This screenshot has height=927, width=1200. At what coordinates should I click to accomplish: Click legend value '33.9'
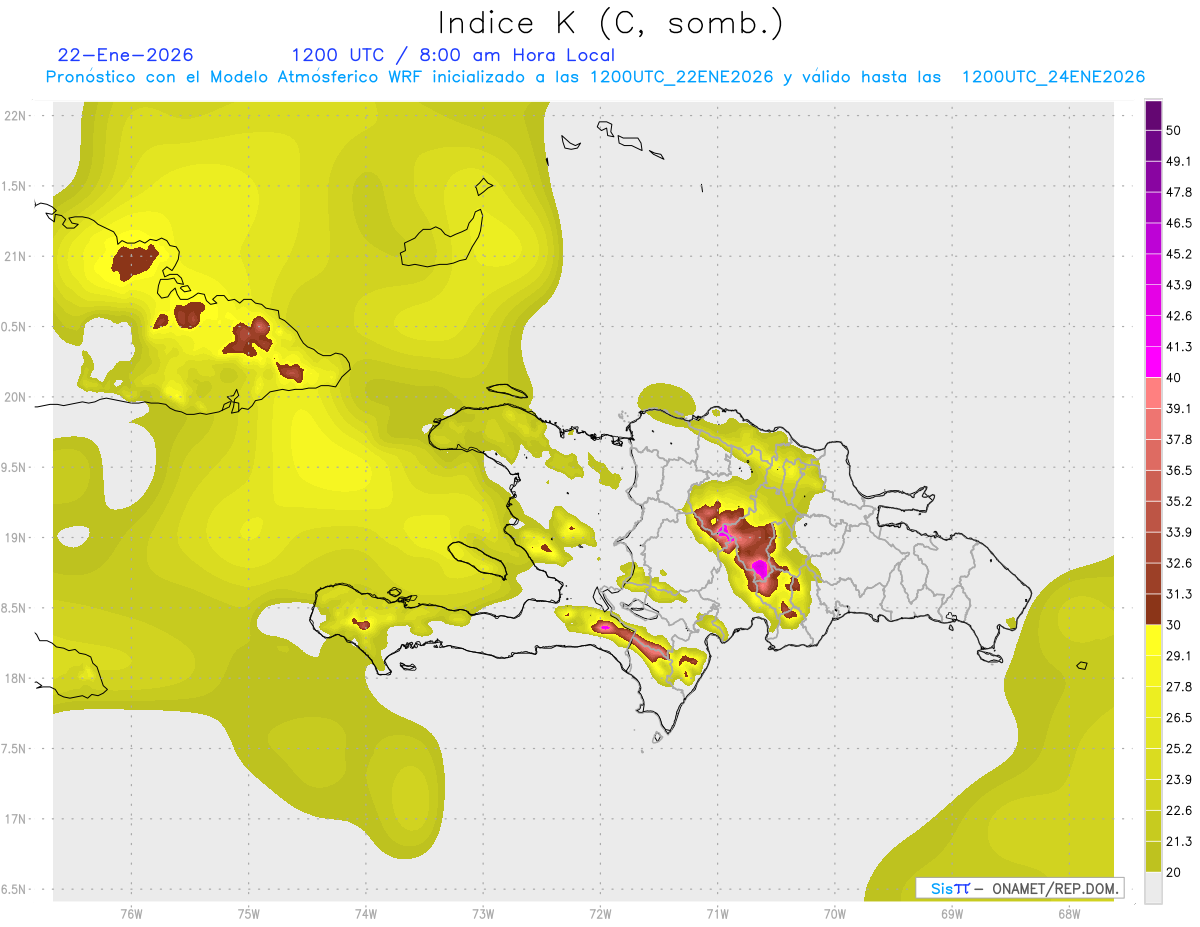click(x=1179, y=532)
